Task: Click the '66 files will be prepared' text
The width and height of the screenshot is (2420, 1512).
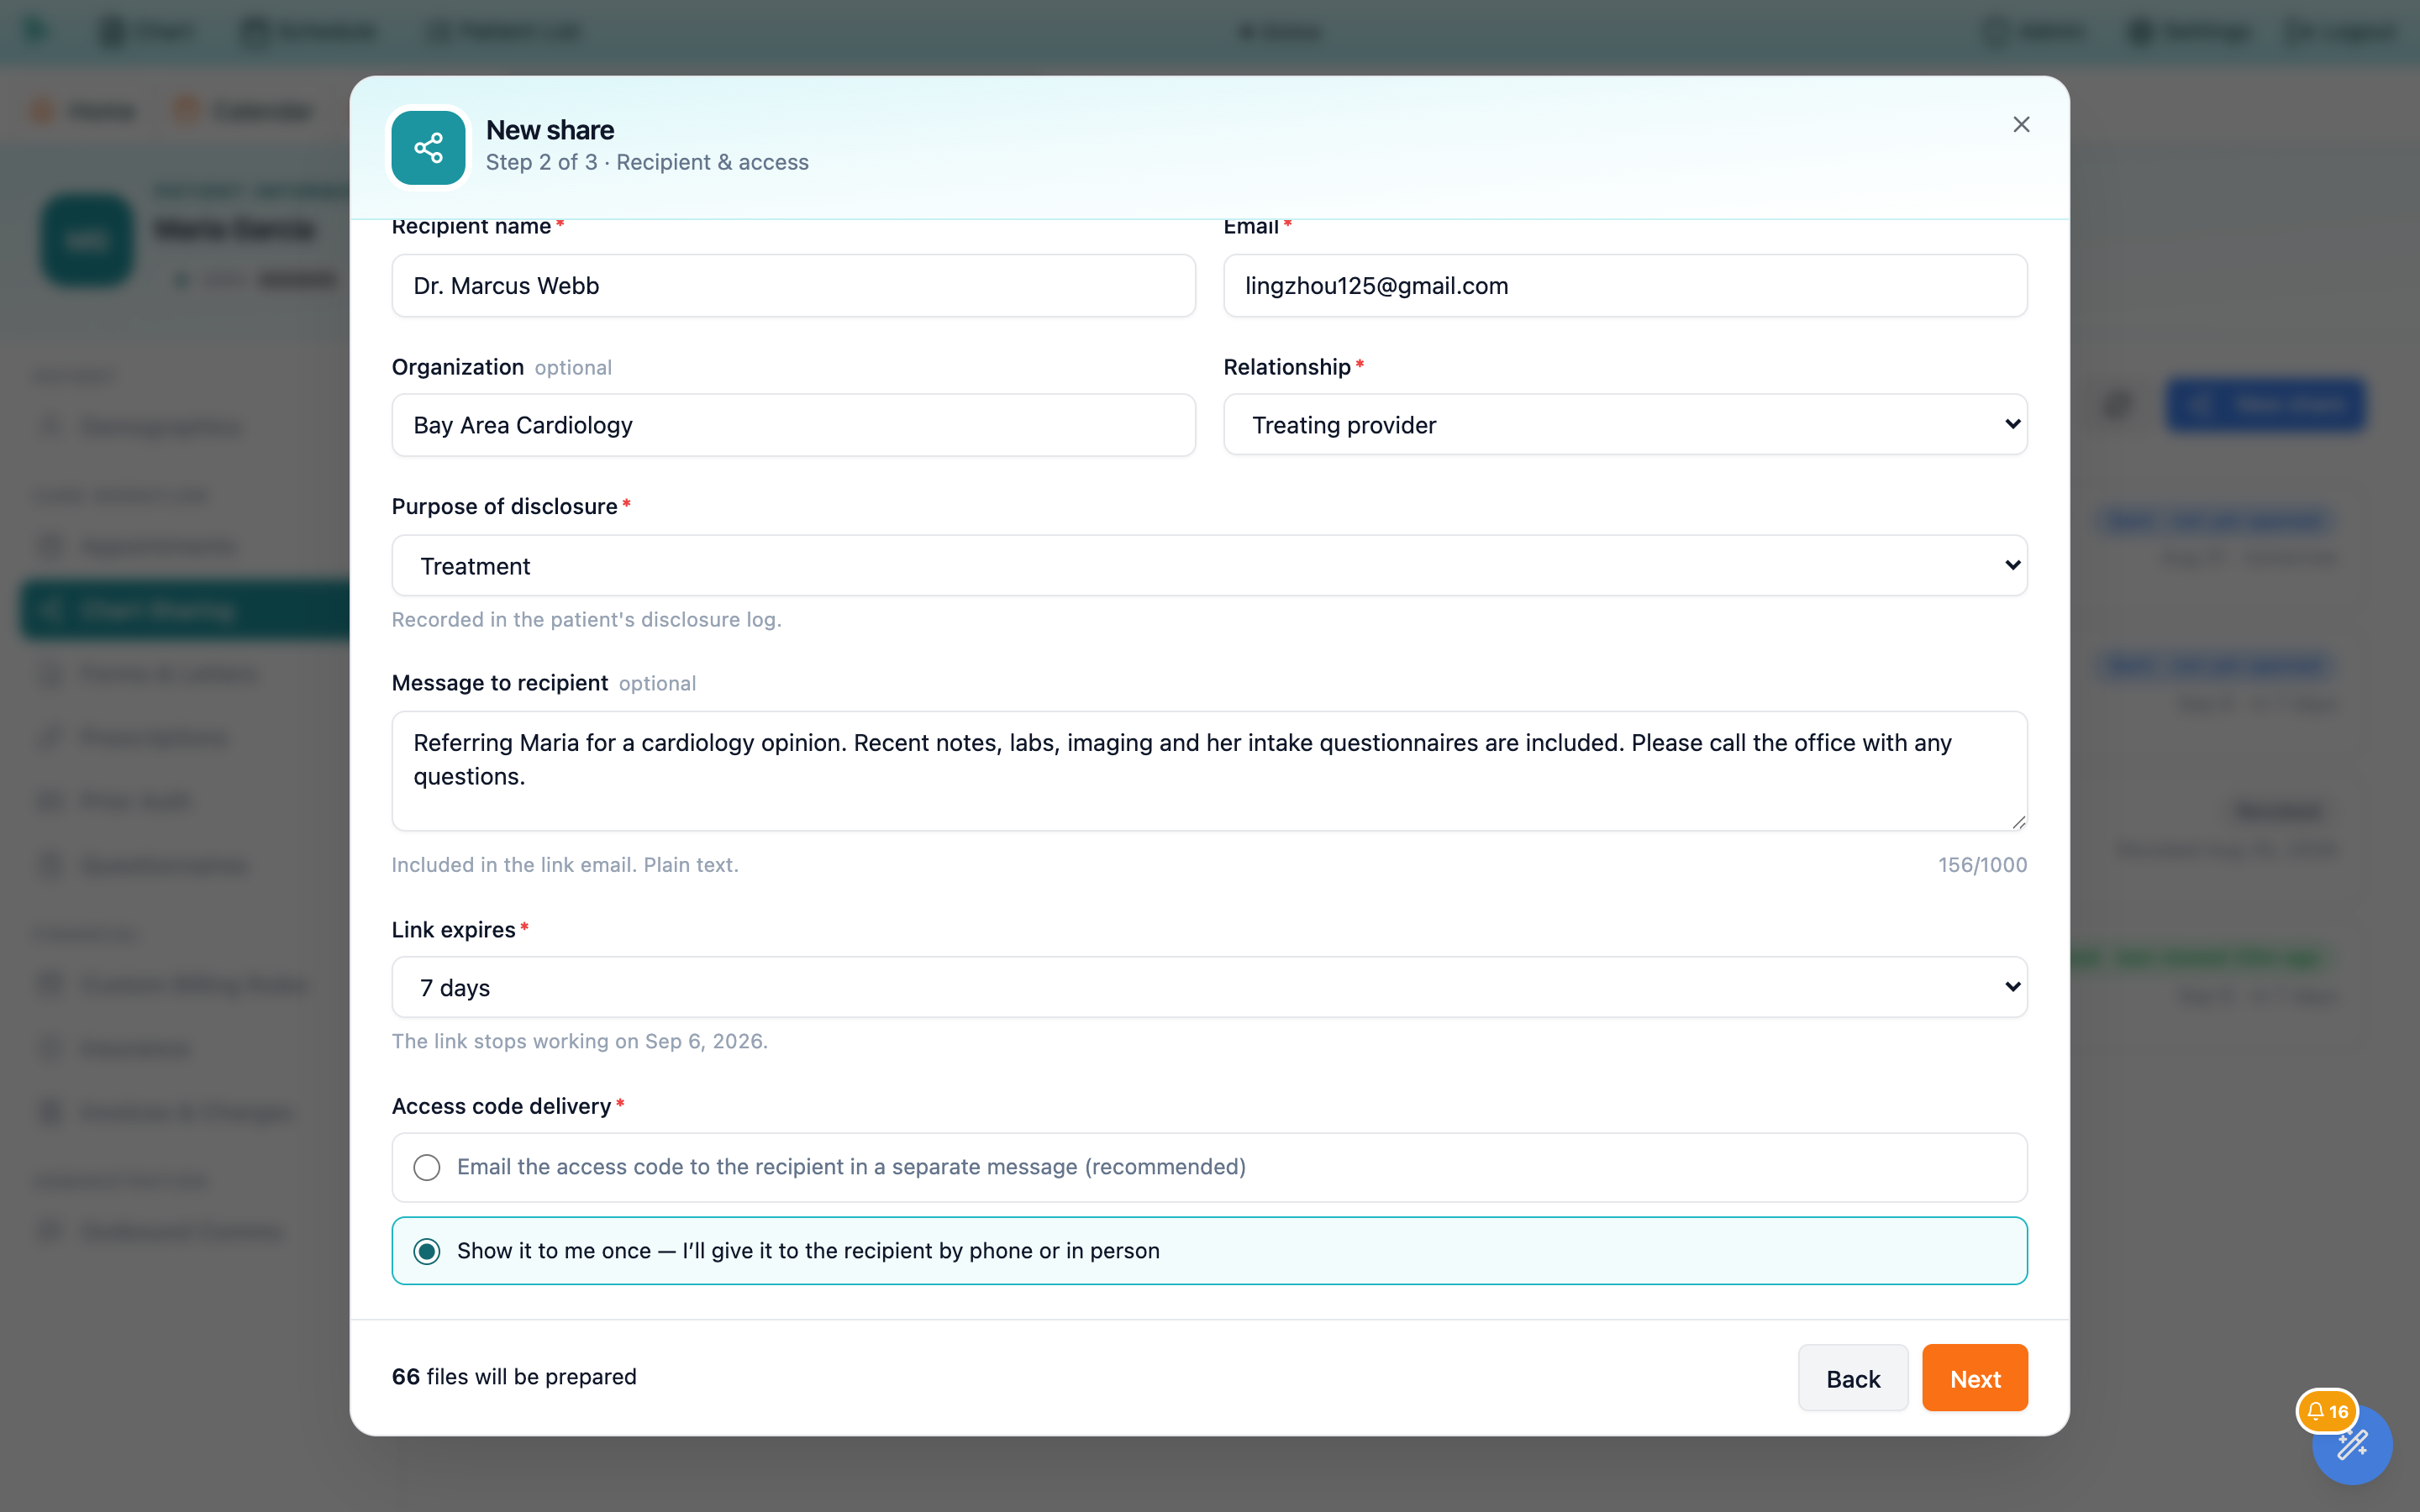Action: click(514, 1377)
